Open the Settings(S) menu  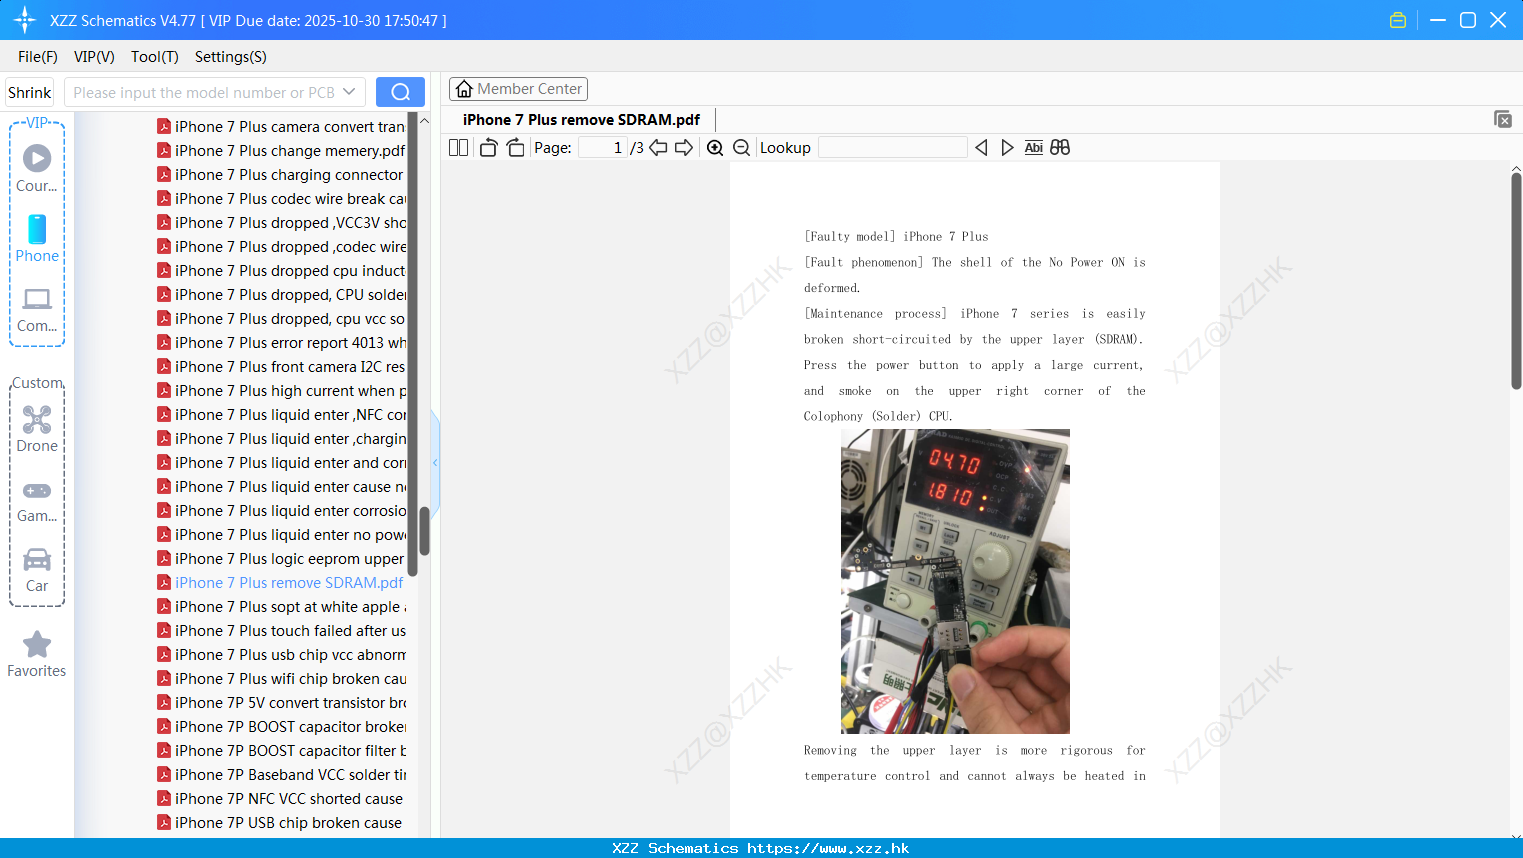231,57
